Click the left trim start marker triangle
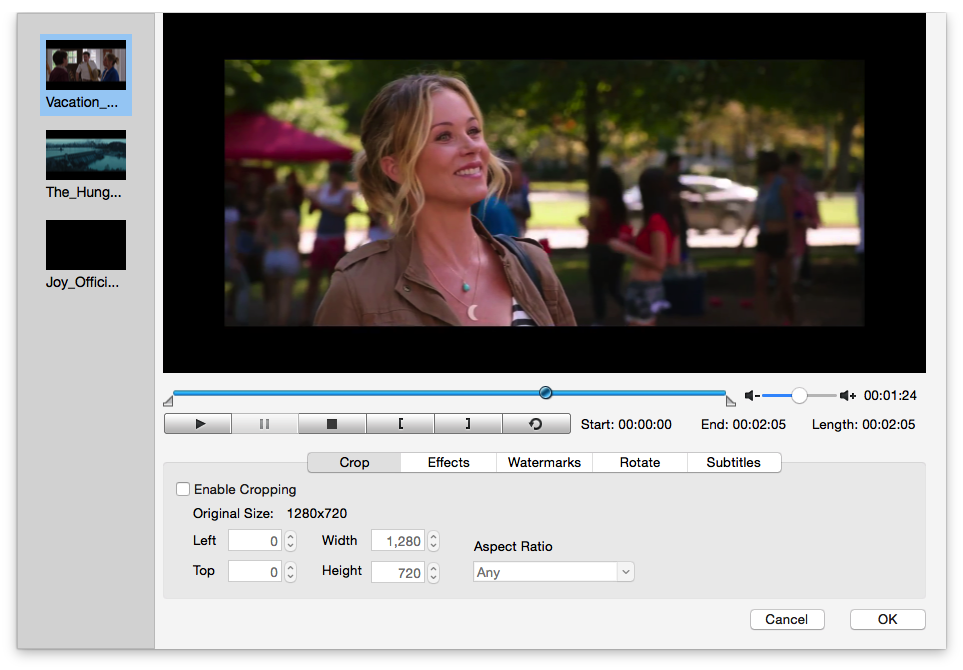The width and height of the screenshot is (963, 670). click(x=168, y=402)
